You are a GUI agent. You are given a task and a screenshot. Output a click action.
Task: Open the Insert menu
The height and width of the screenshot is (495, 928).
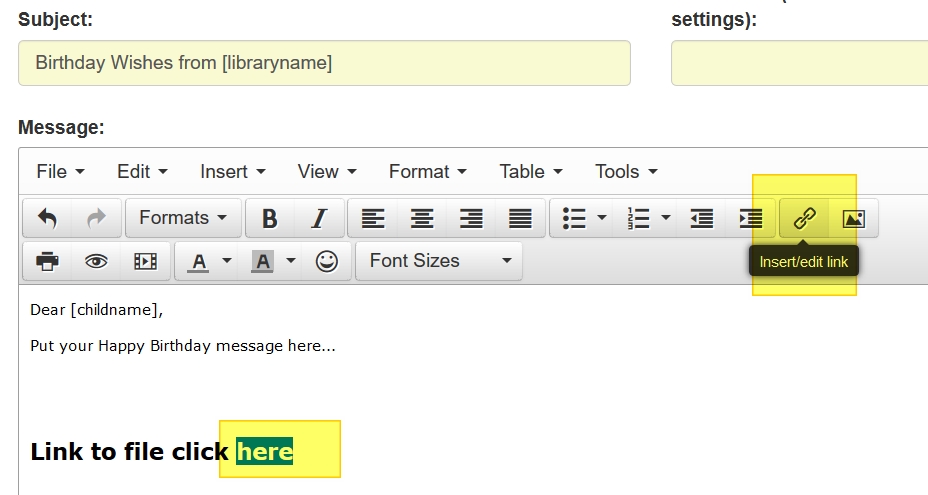pos(232,172)
